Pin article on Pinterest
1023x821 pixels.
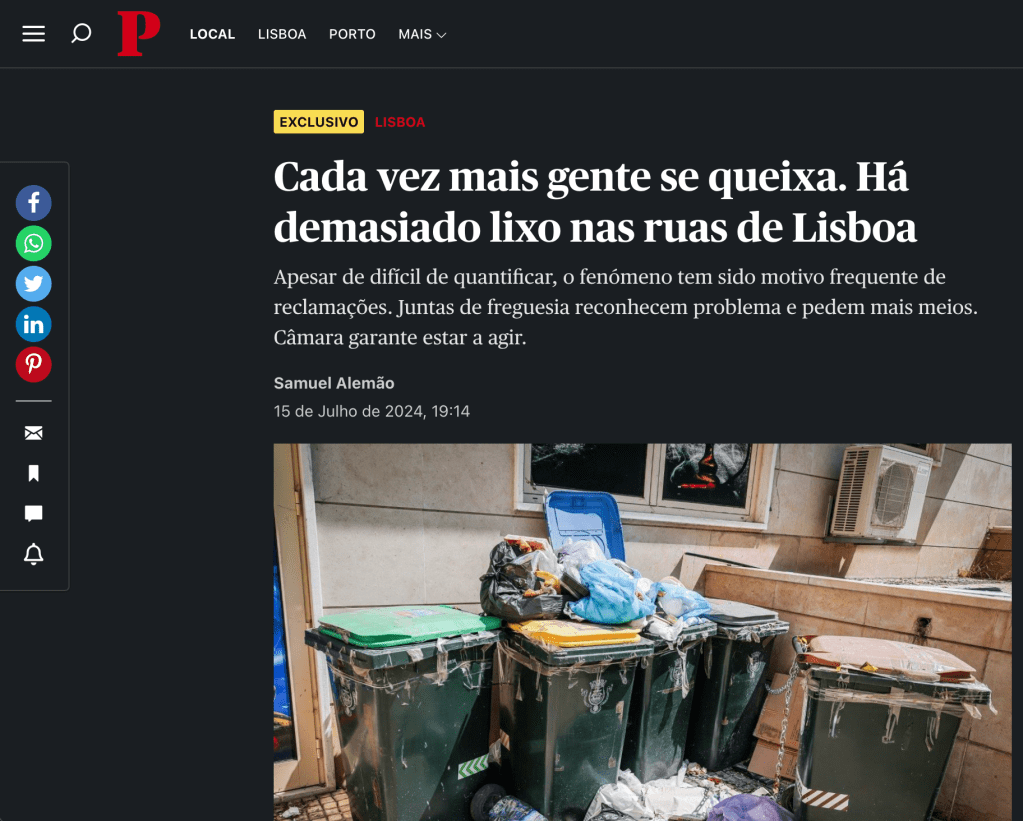coord(33,365)
